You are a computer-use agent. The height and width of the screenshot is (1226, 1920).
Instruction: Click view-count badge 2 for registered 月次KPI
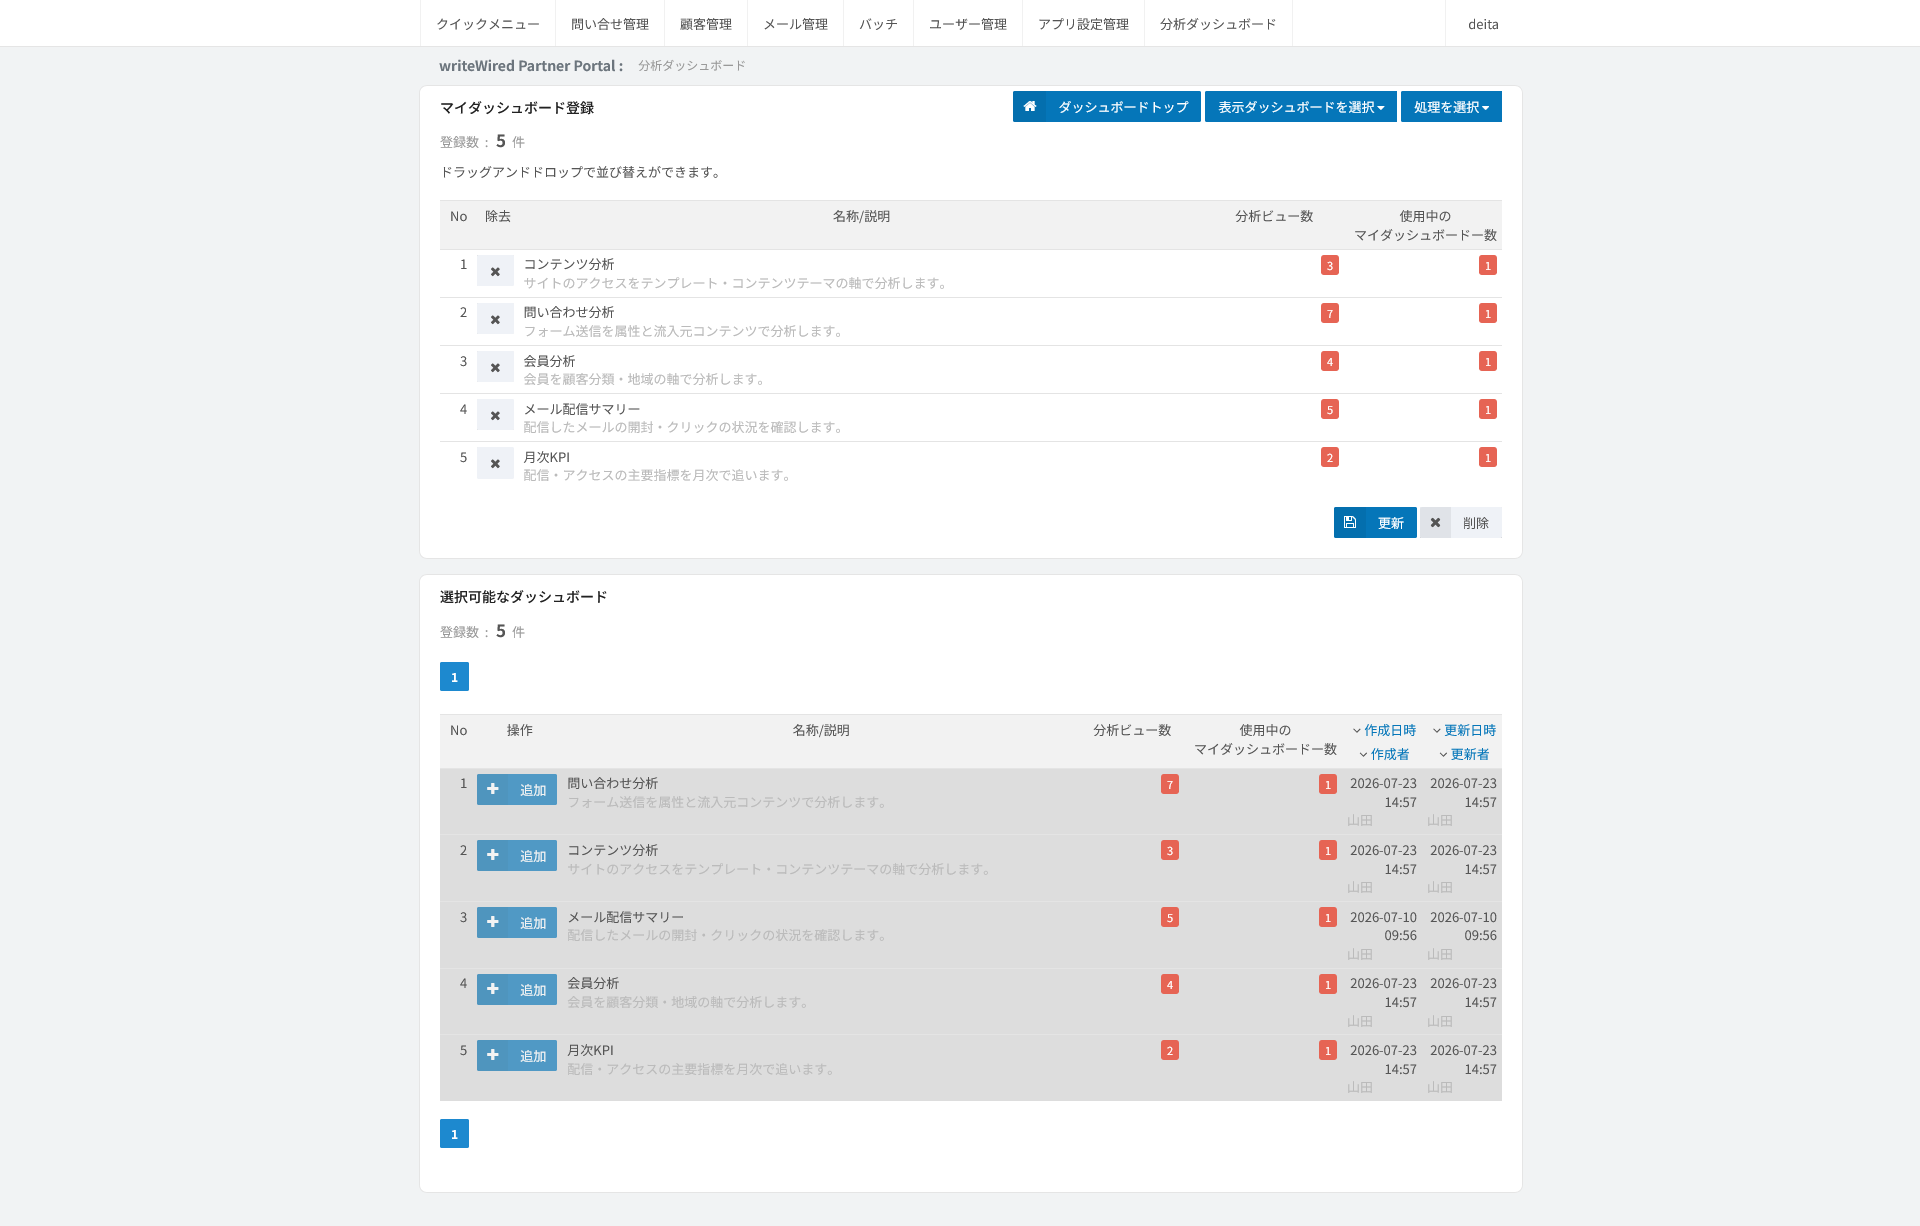pos(1329,457)
